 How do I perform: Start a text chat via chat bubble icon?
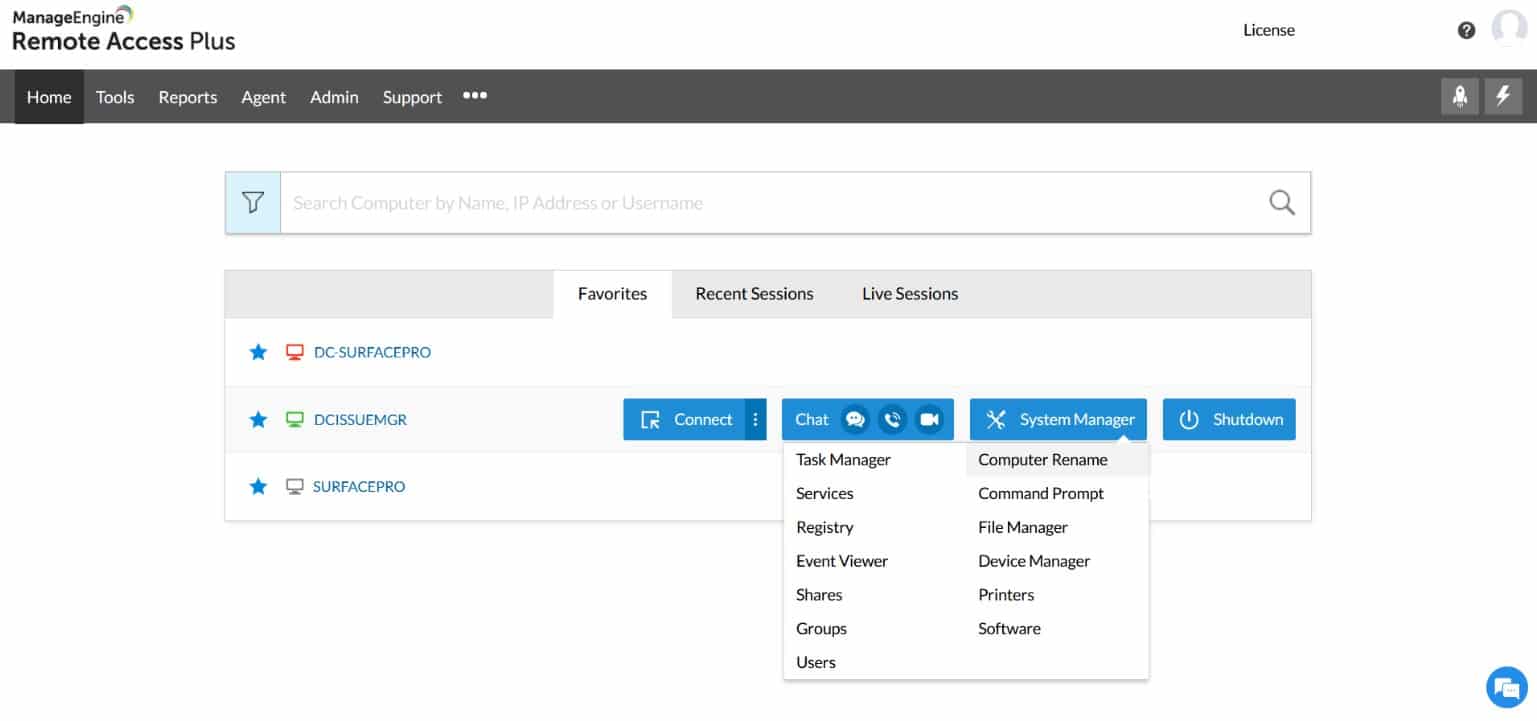pyautogui.click(x=855, y=419)
